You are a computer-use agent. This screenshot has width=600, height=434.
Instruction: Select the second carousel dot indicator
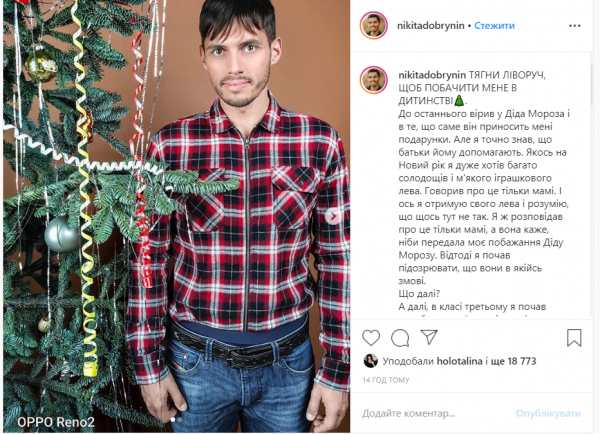pyautogui.click(x=180, y=419)
